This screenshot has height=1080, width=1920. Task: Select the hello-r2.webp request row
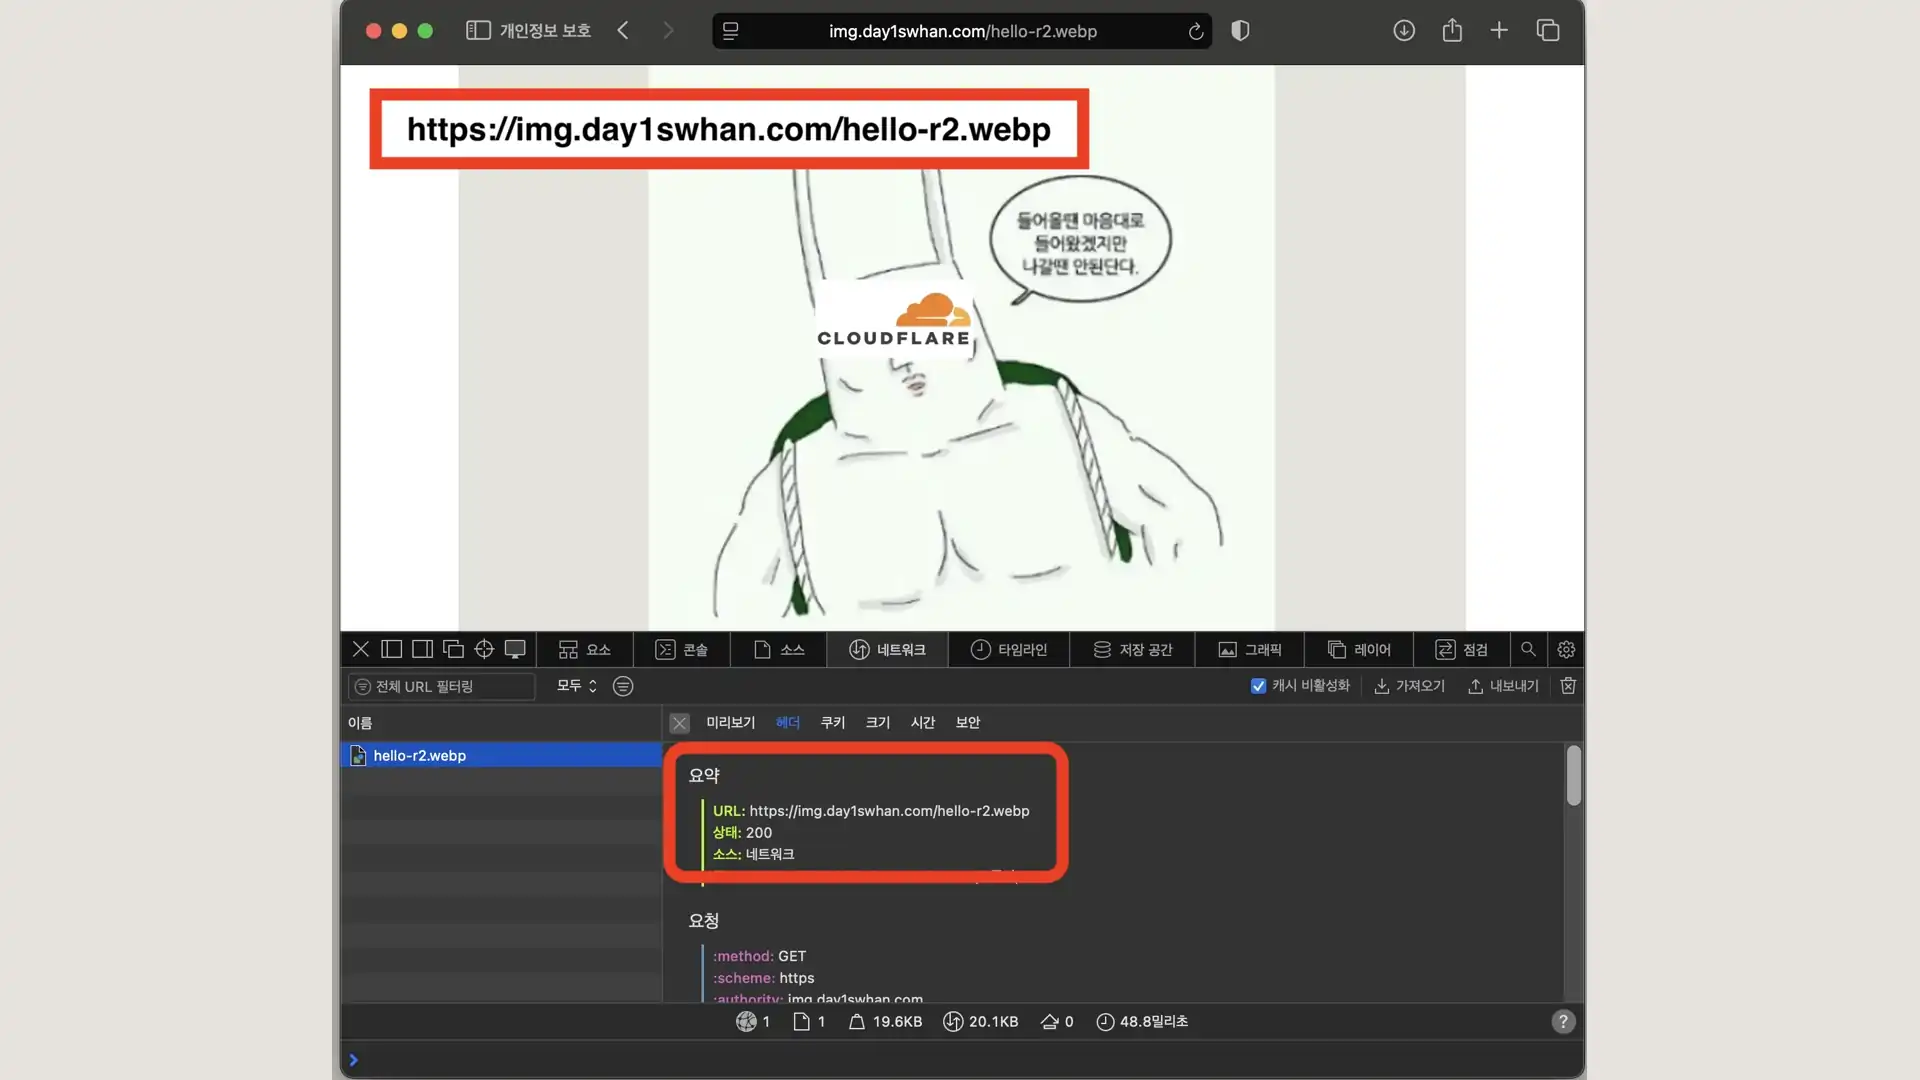[x=501, y=755]
